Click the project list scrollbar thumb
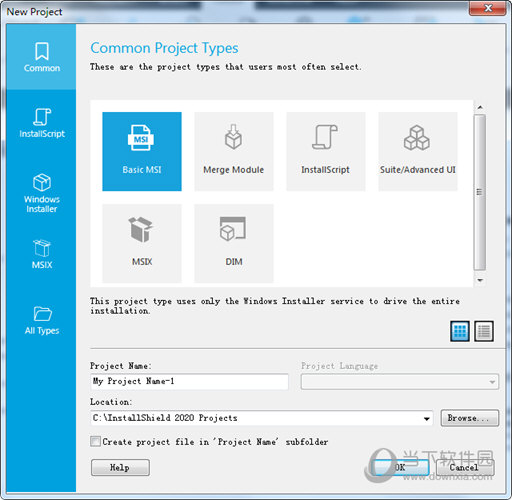The height and width of the screenshot is (500, 512). (x=480, y=192)
